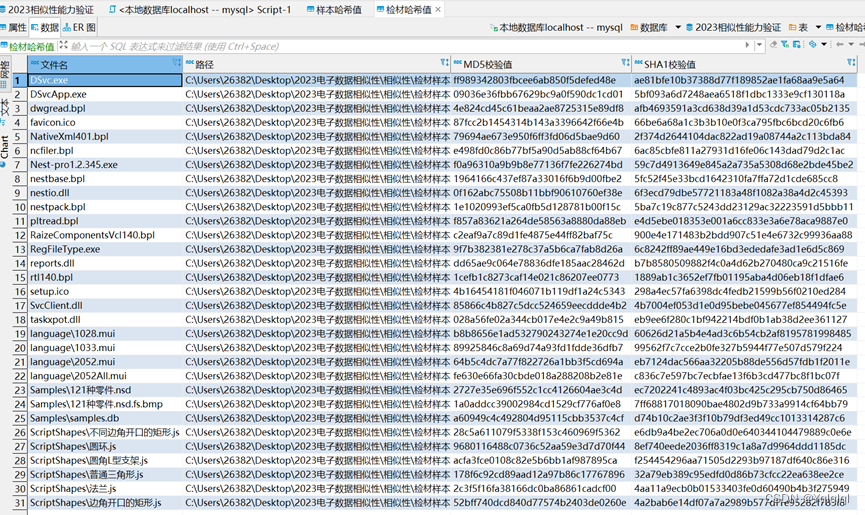Select the MD5 cell in setup.ico row
The image size is (865, 515).
coord(541,292)
